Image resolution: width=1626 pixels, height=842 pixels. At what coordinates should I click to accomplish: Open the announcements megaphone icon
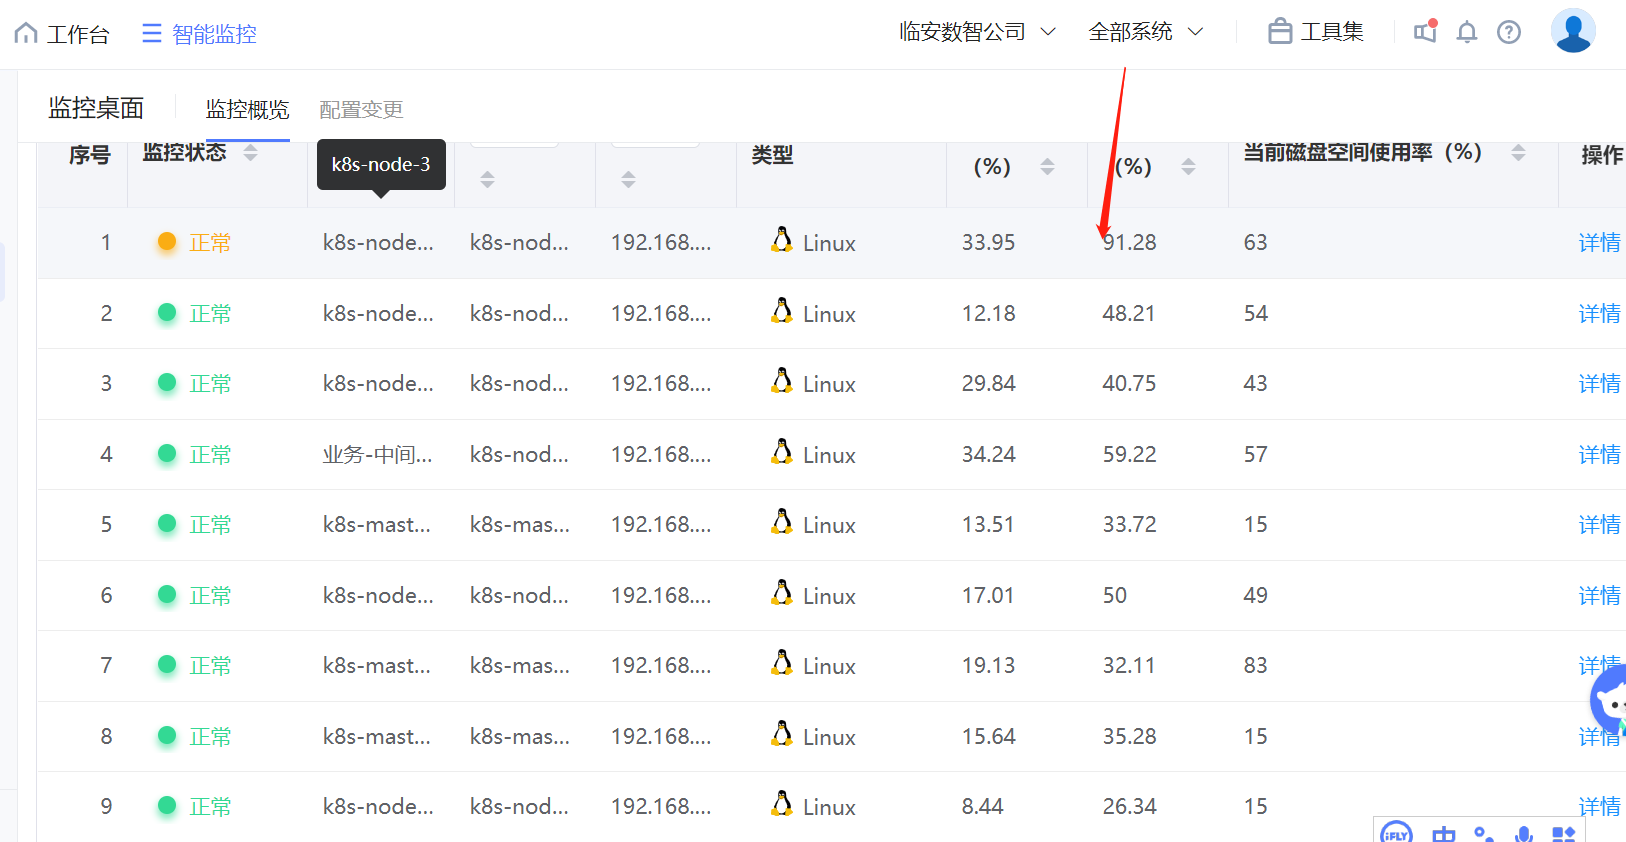pos(1425,32)
